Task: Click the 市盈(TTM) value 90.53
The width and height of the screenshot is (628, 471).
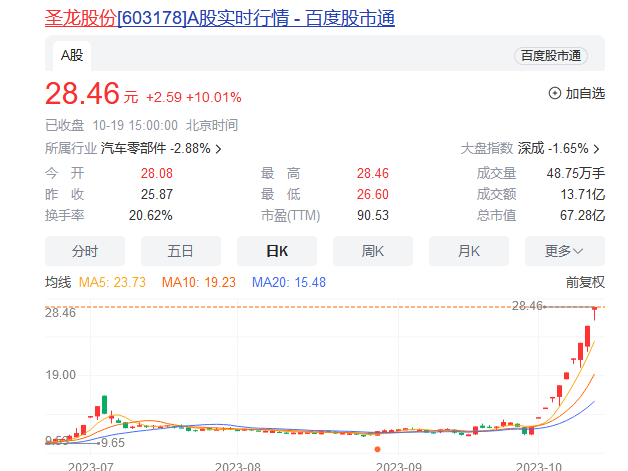Action: 372,215
